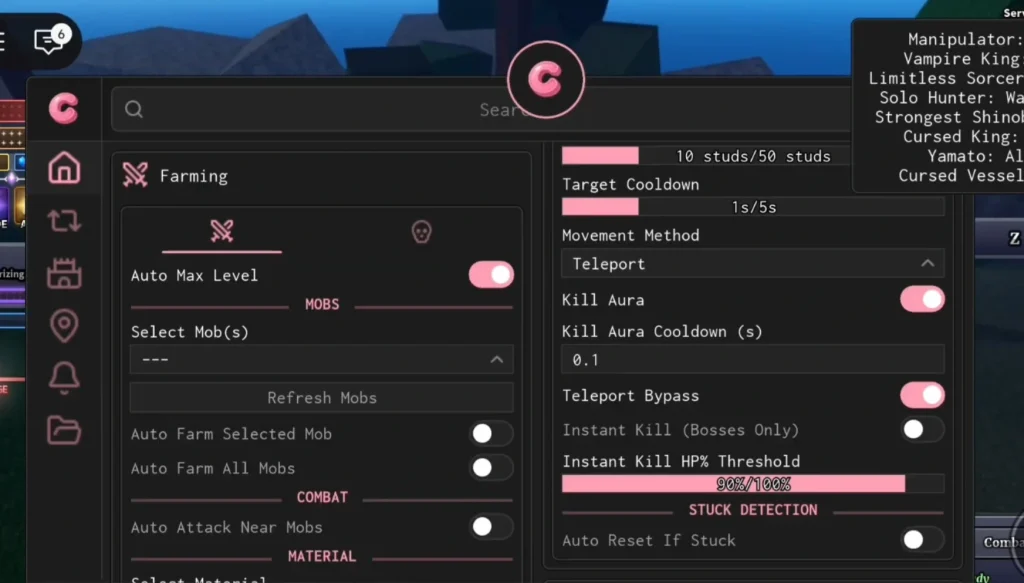Enable Instant Kill (Bosses Only)
1024x583 pixels.
pos(922,430)
